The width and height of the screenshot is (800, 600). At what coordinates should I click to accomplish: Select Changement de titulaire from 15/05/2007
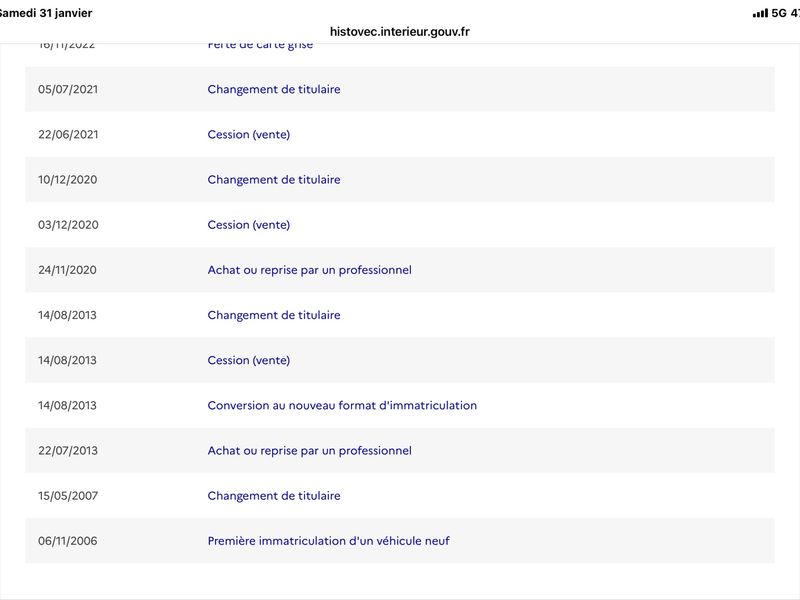(x=274, y=496)
